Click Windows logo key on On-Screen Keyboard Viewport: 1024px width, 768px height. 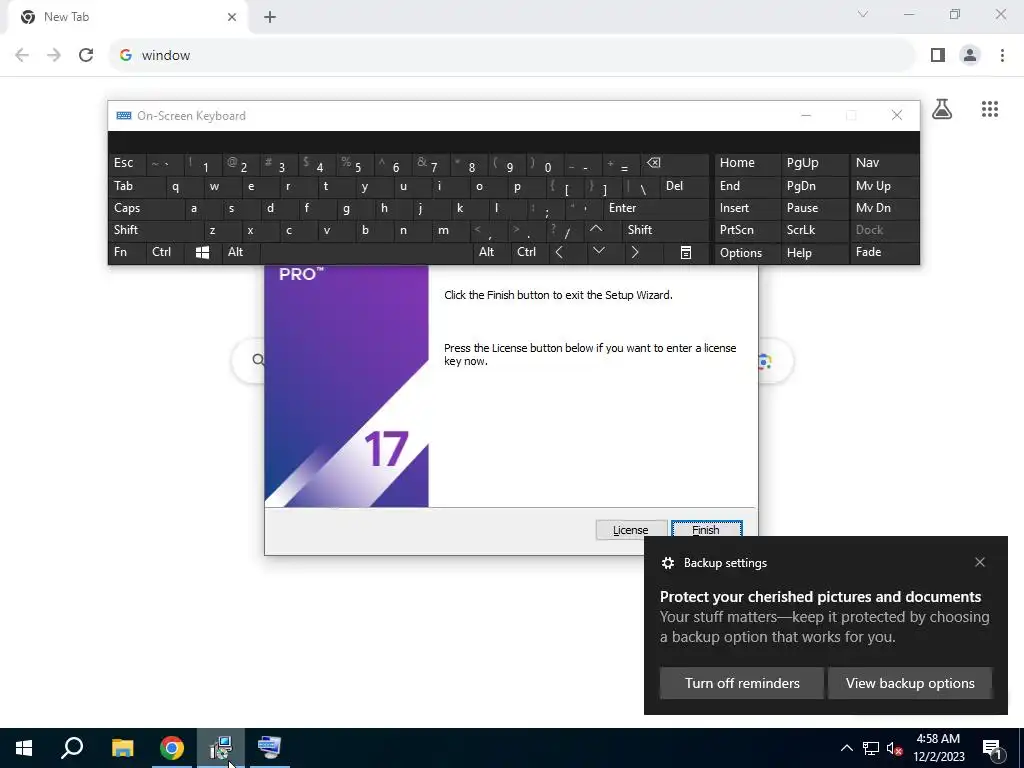202,252
